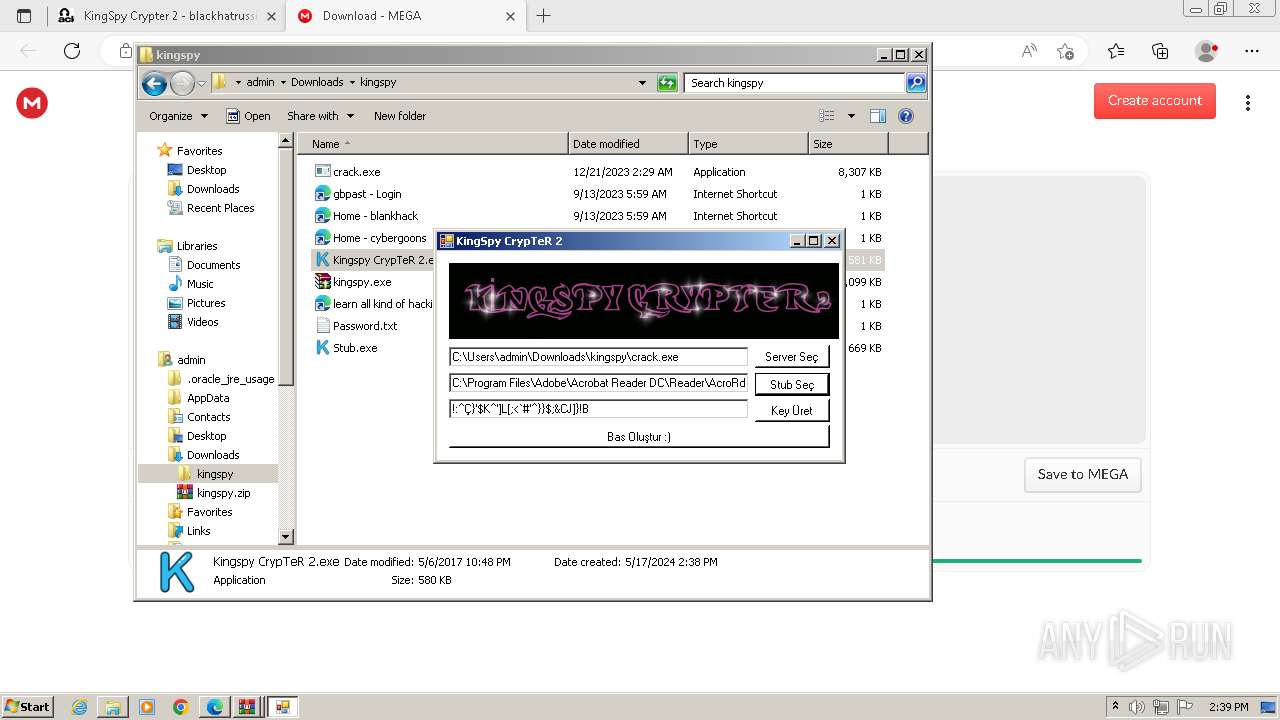
Task: Open the Share with dropdown
Action: pos(320,116)
